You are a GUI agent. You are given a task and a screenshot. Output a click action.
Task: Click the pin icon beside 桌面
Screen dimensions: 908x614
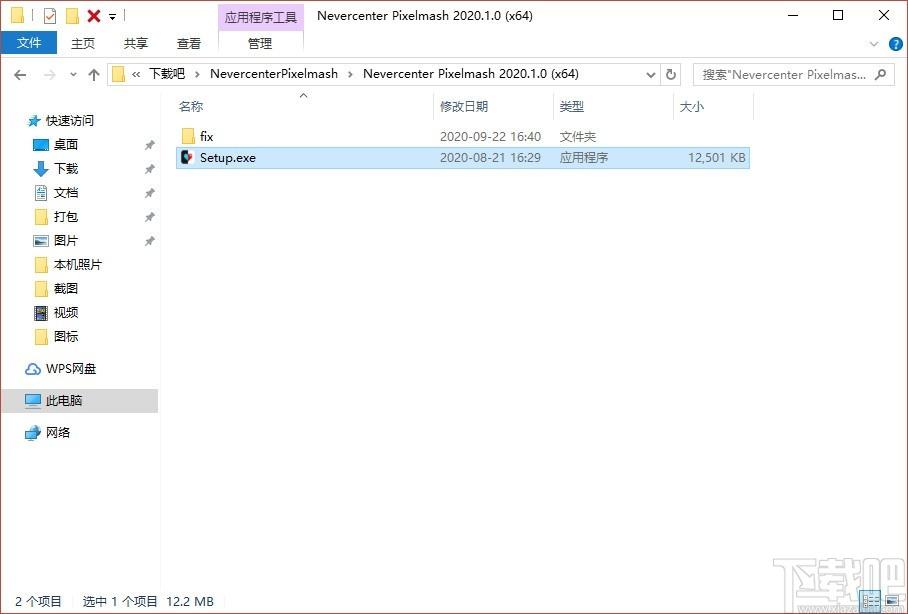click(x=149, y=145)
